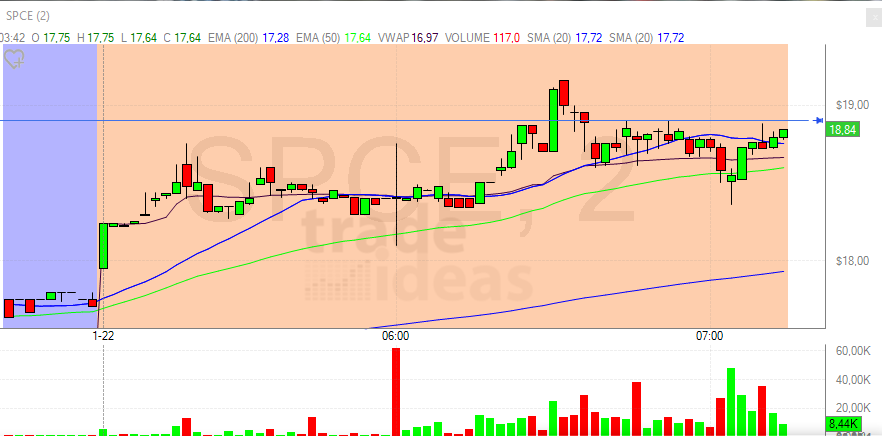Click the EMA (50) 17,64 legend entry
This screenshot has width=882, height=436.
point(334,38)
